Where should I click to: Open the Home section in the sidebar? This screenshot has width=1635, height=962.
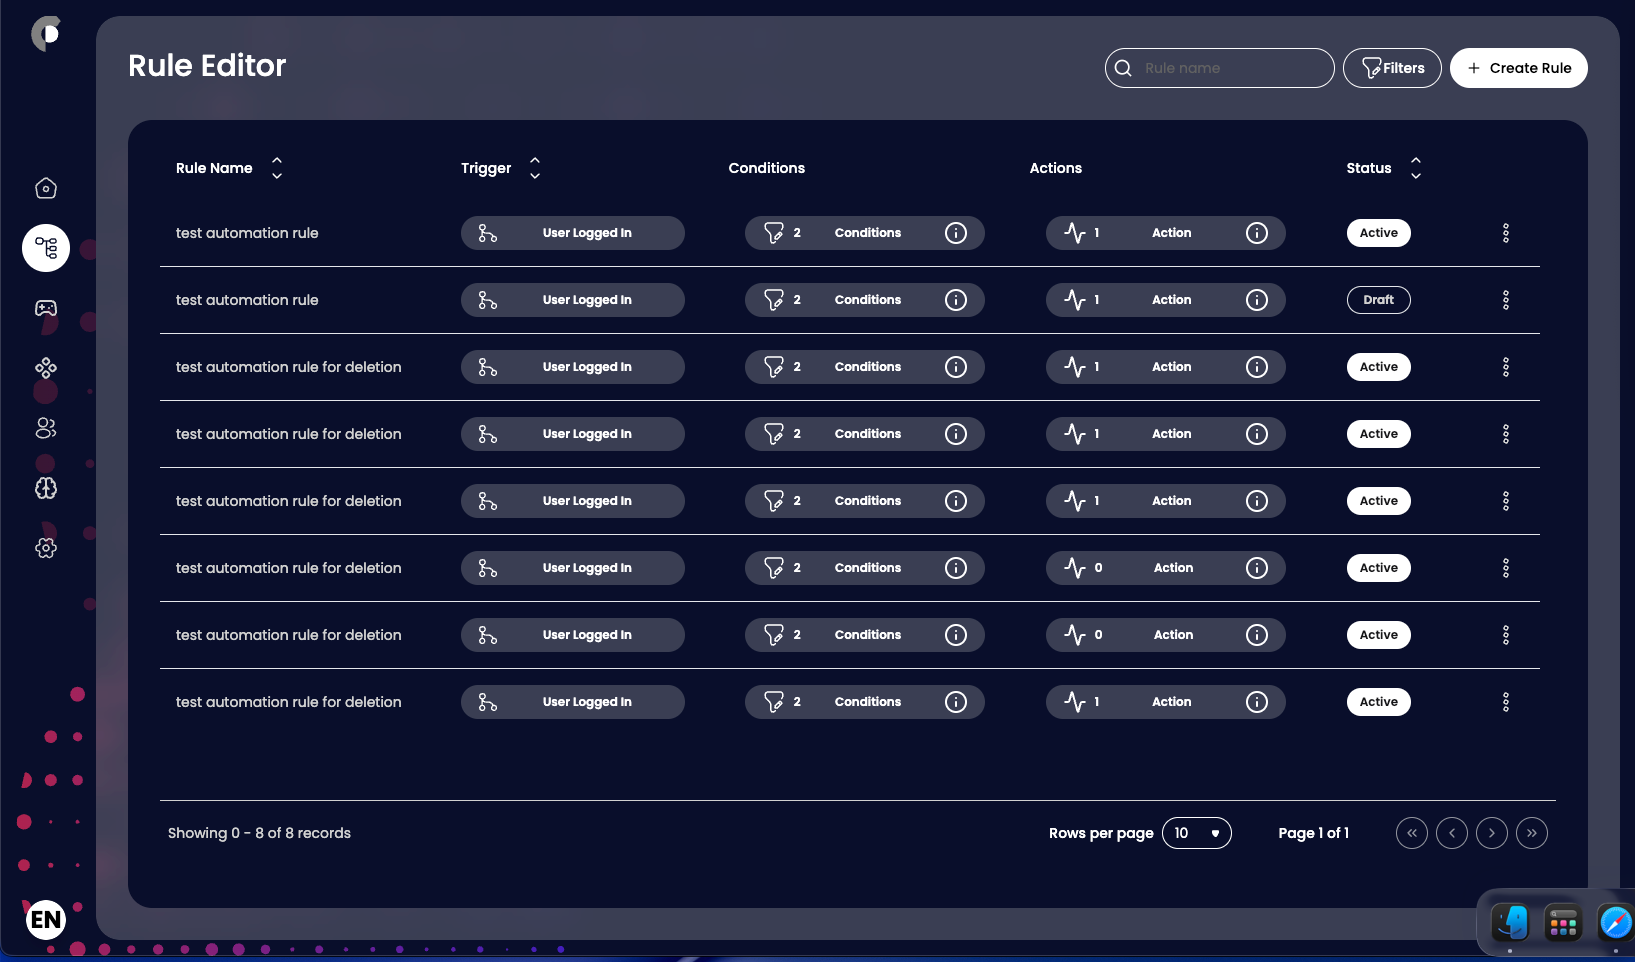tap(45, 188)
